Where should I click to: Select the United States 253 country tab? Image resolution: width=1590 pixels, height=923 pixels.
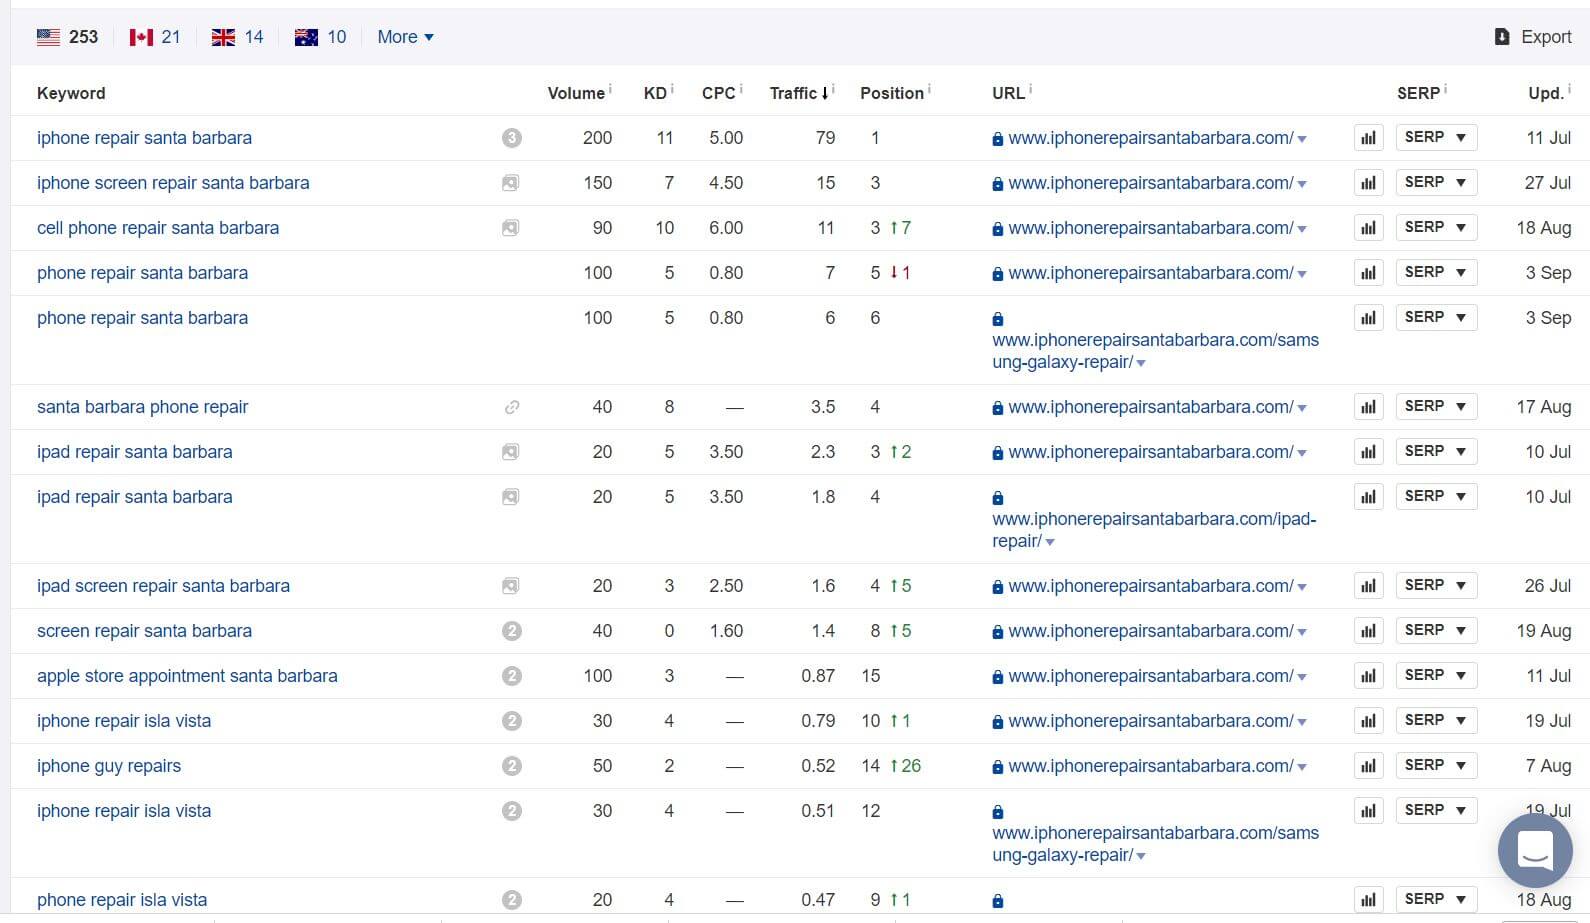point(67,37)
